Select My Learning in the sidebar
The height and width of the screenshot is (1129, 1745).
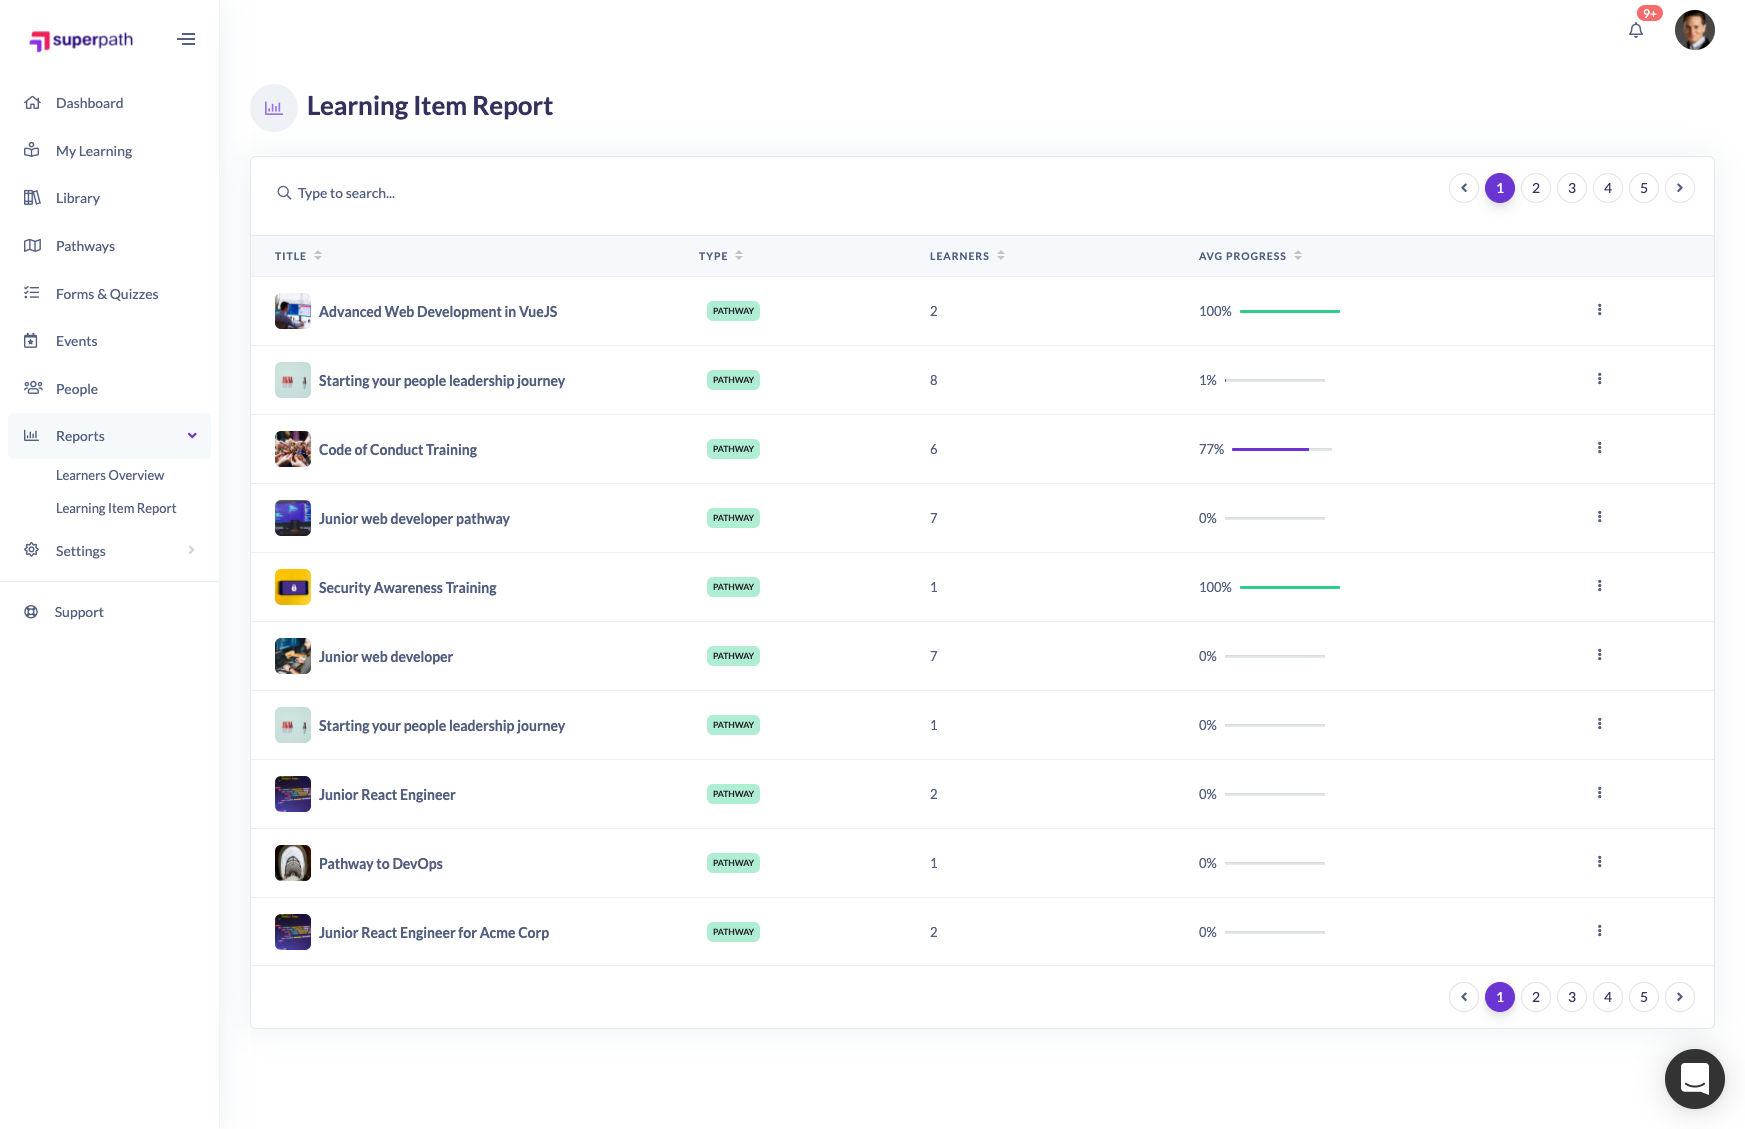[93, 150]
